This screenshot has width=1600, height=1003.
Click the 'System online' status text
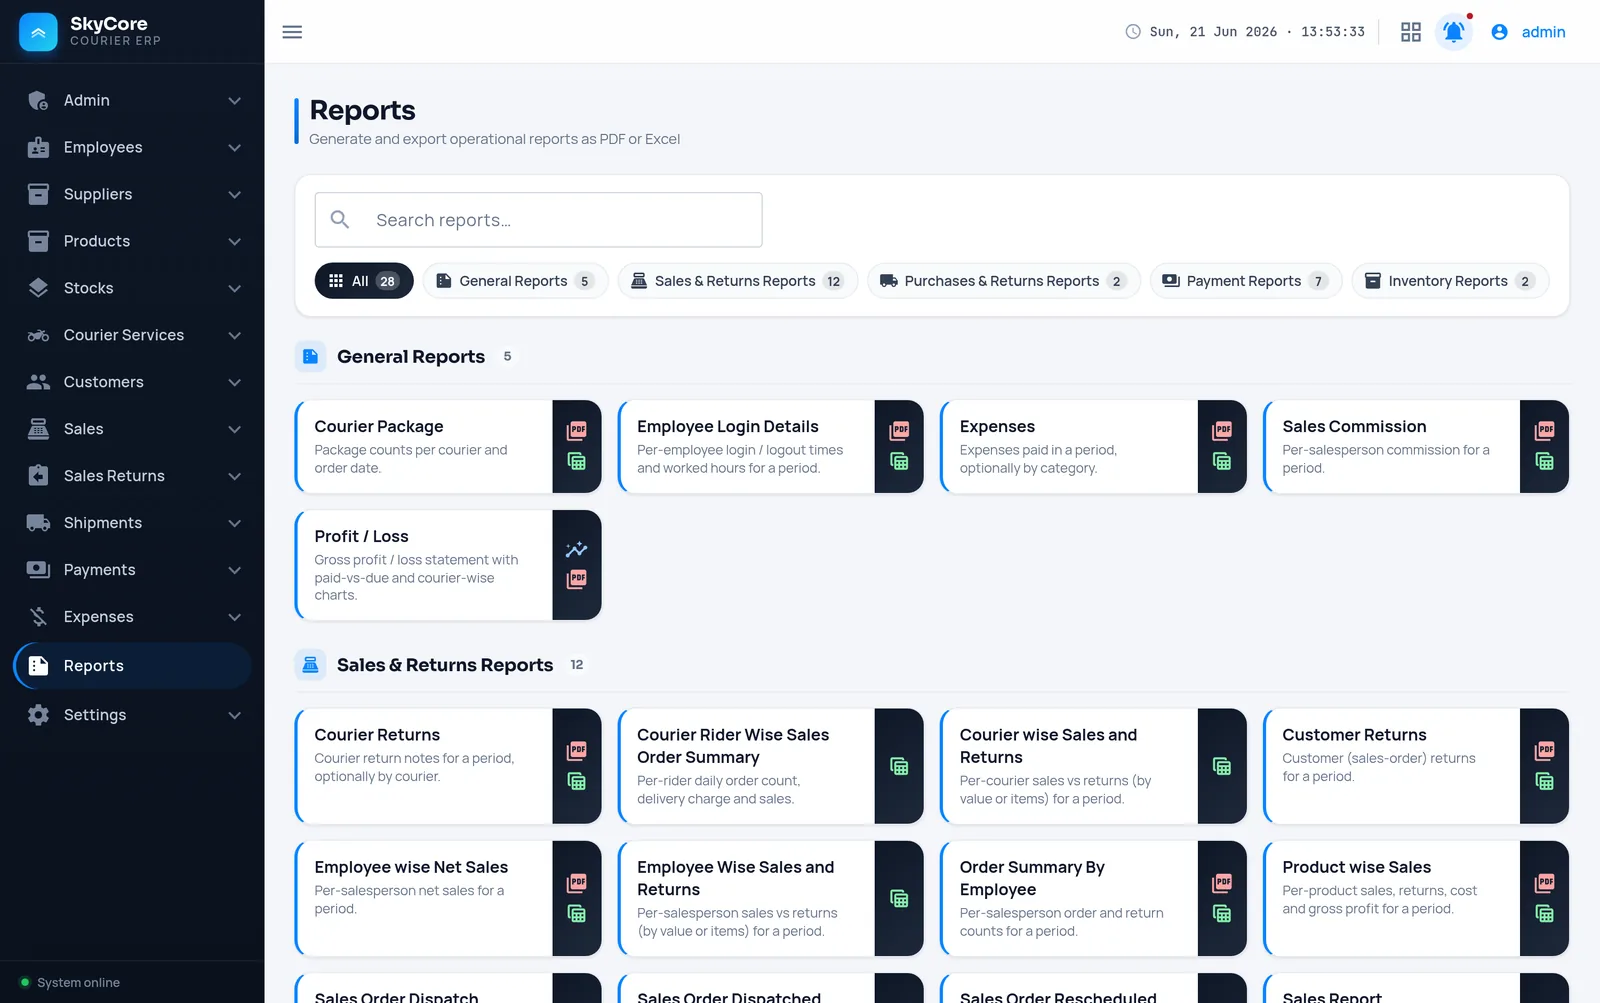point(78,983)
